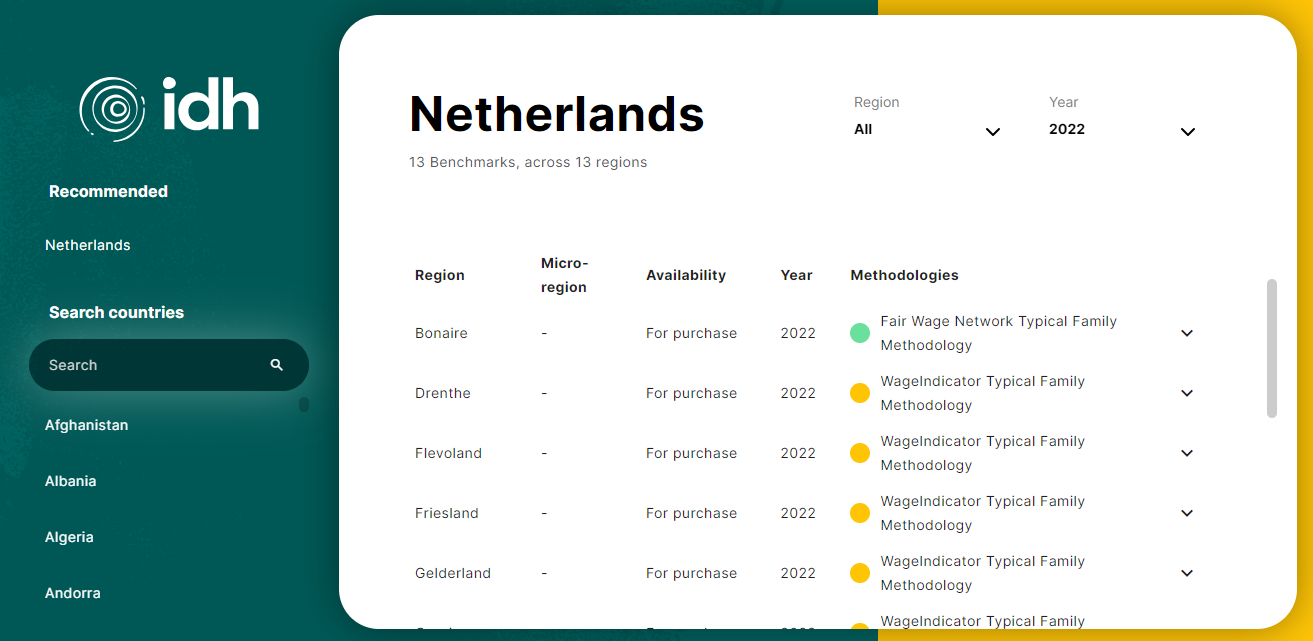This screenshot has height=641, width=1313.
Task: Expand the Drenthe row details
Action: pyautogui.click(x=1187, y=393)
